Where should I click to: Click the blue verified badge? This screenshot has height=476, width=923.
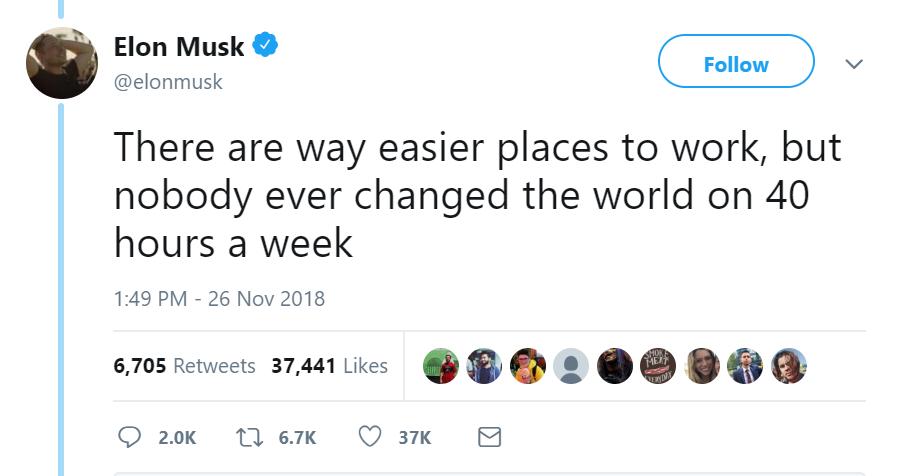pos(265,46)
